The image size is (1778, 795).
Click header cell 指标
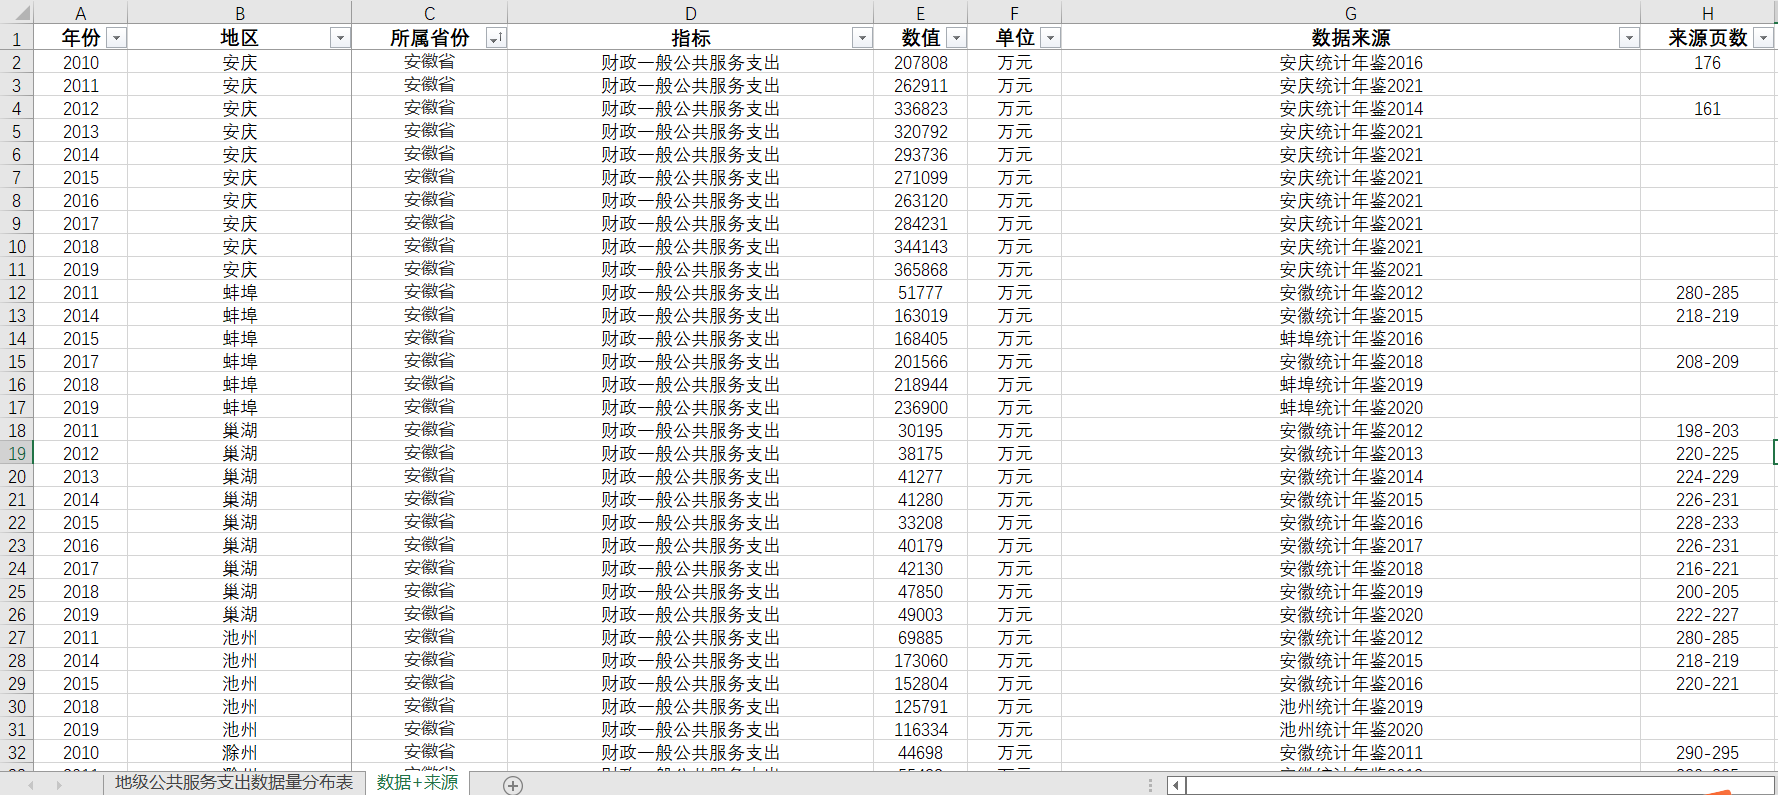691,38
